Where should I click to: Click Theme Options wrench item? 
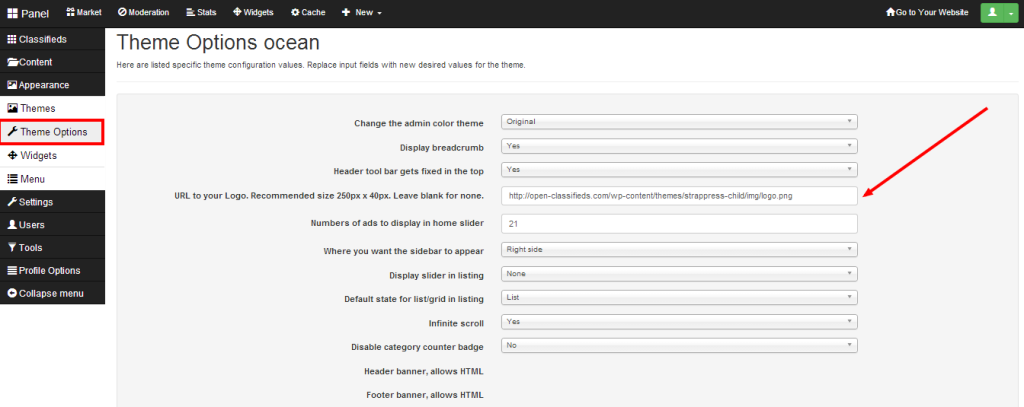coord(52,131)
